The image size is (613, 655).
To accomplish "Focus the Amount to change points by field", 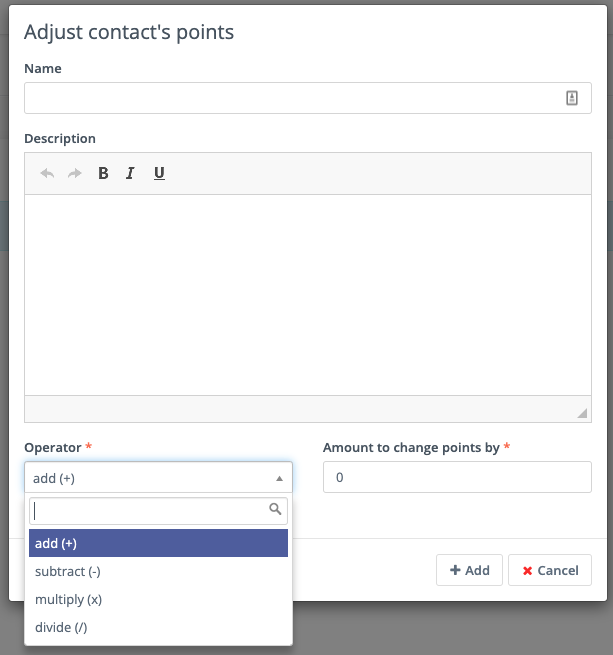I will click(x=457, y=478).
